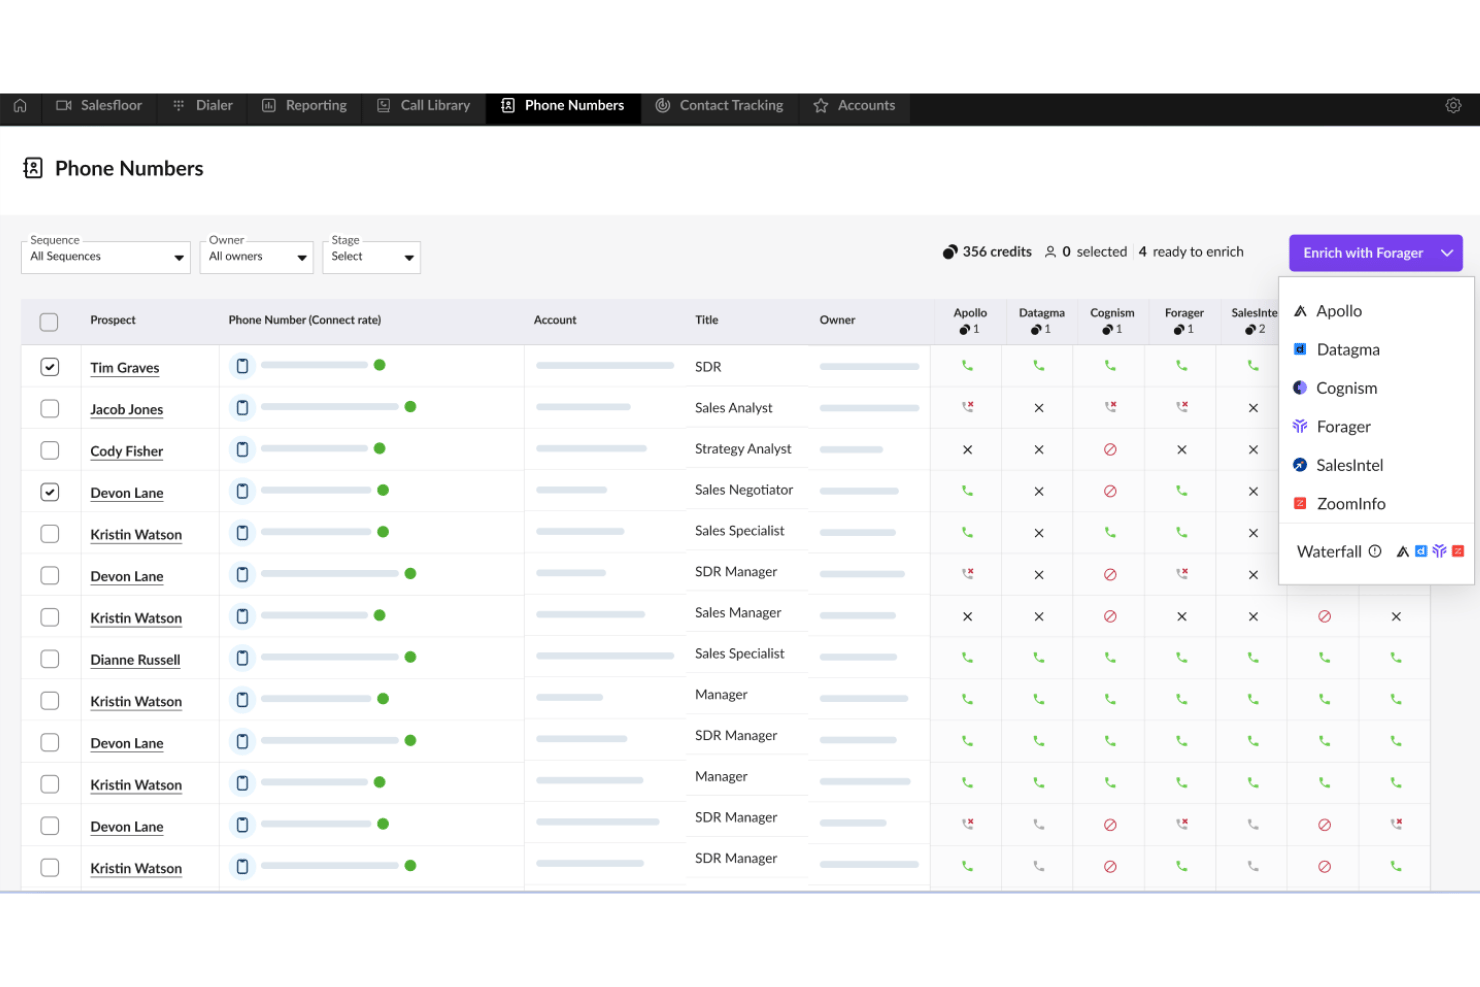Uncheck the Tim Graves checkbox
The image size is (1480, 987).
point(49,367)
